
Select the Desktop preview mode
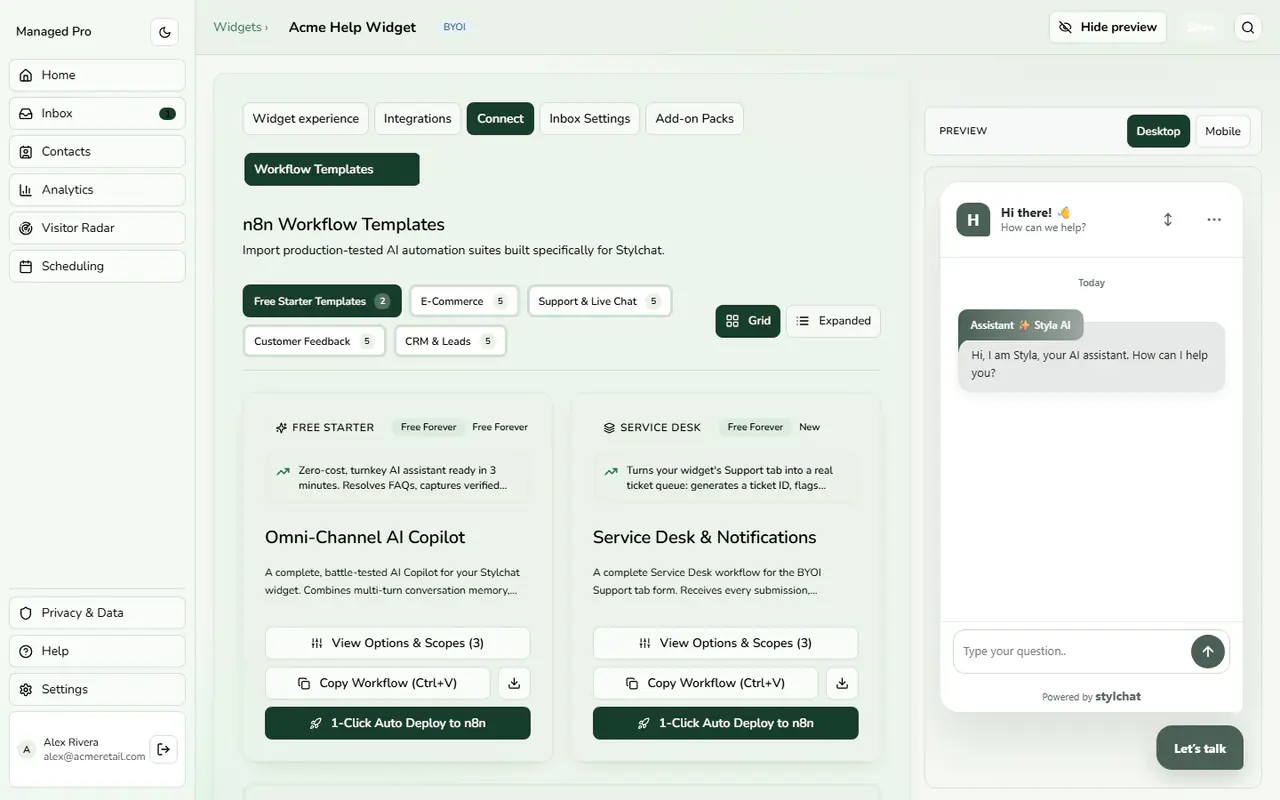(x=1159, y=131)
